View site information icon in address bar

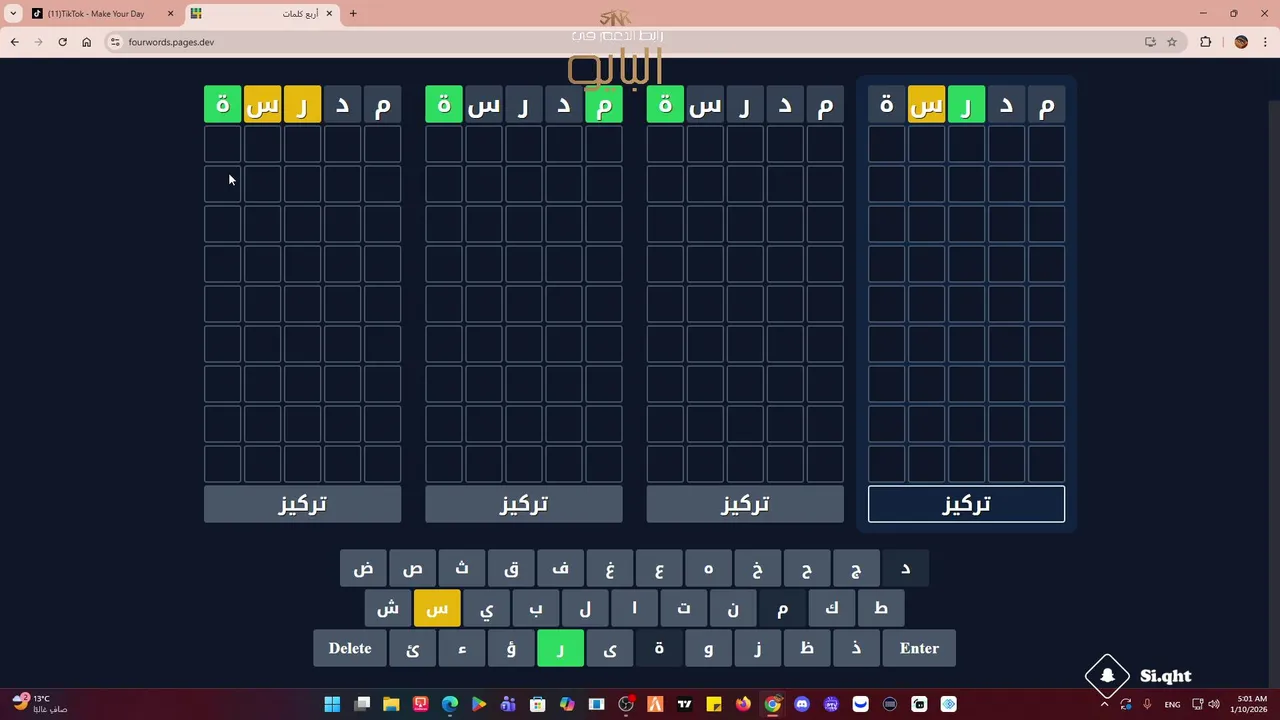(x=115, y=42)
